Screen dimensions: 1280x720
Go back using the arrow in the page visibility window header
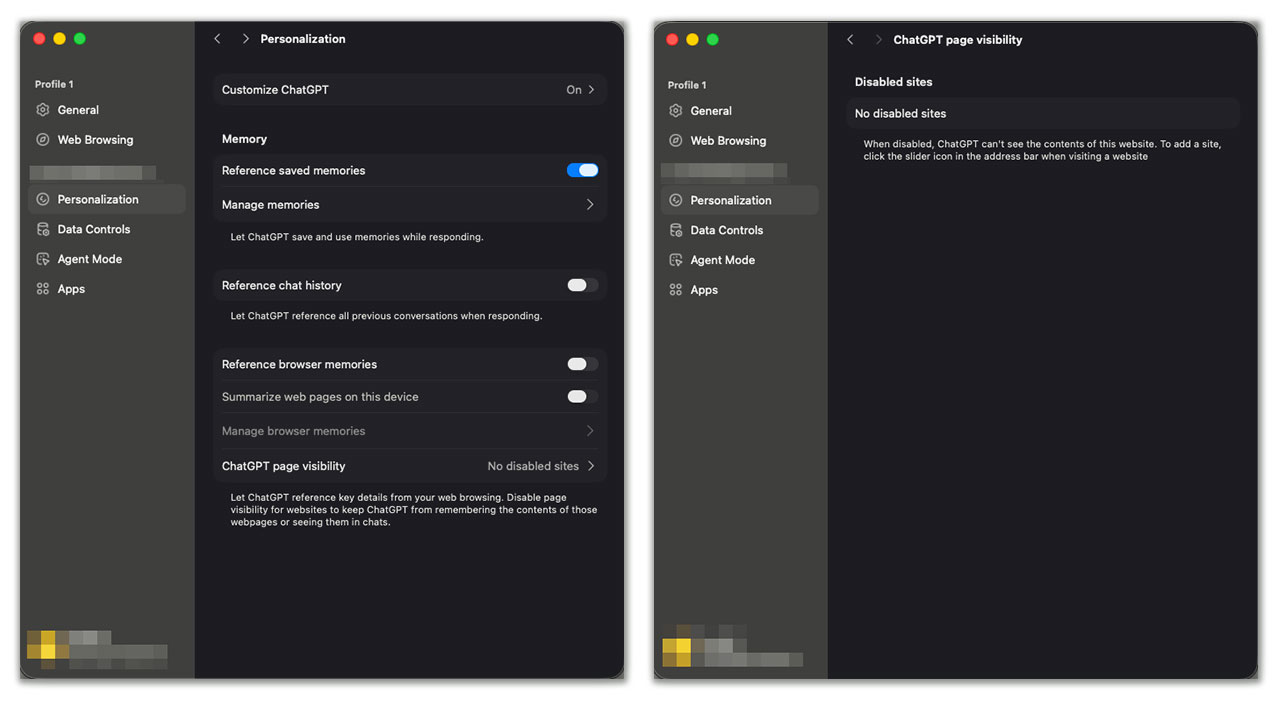[x=850, y=40]
